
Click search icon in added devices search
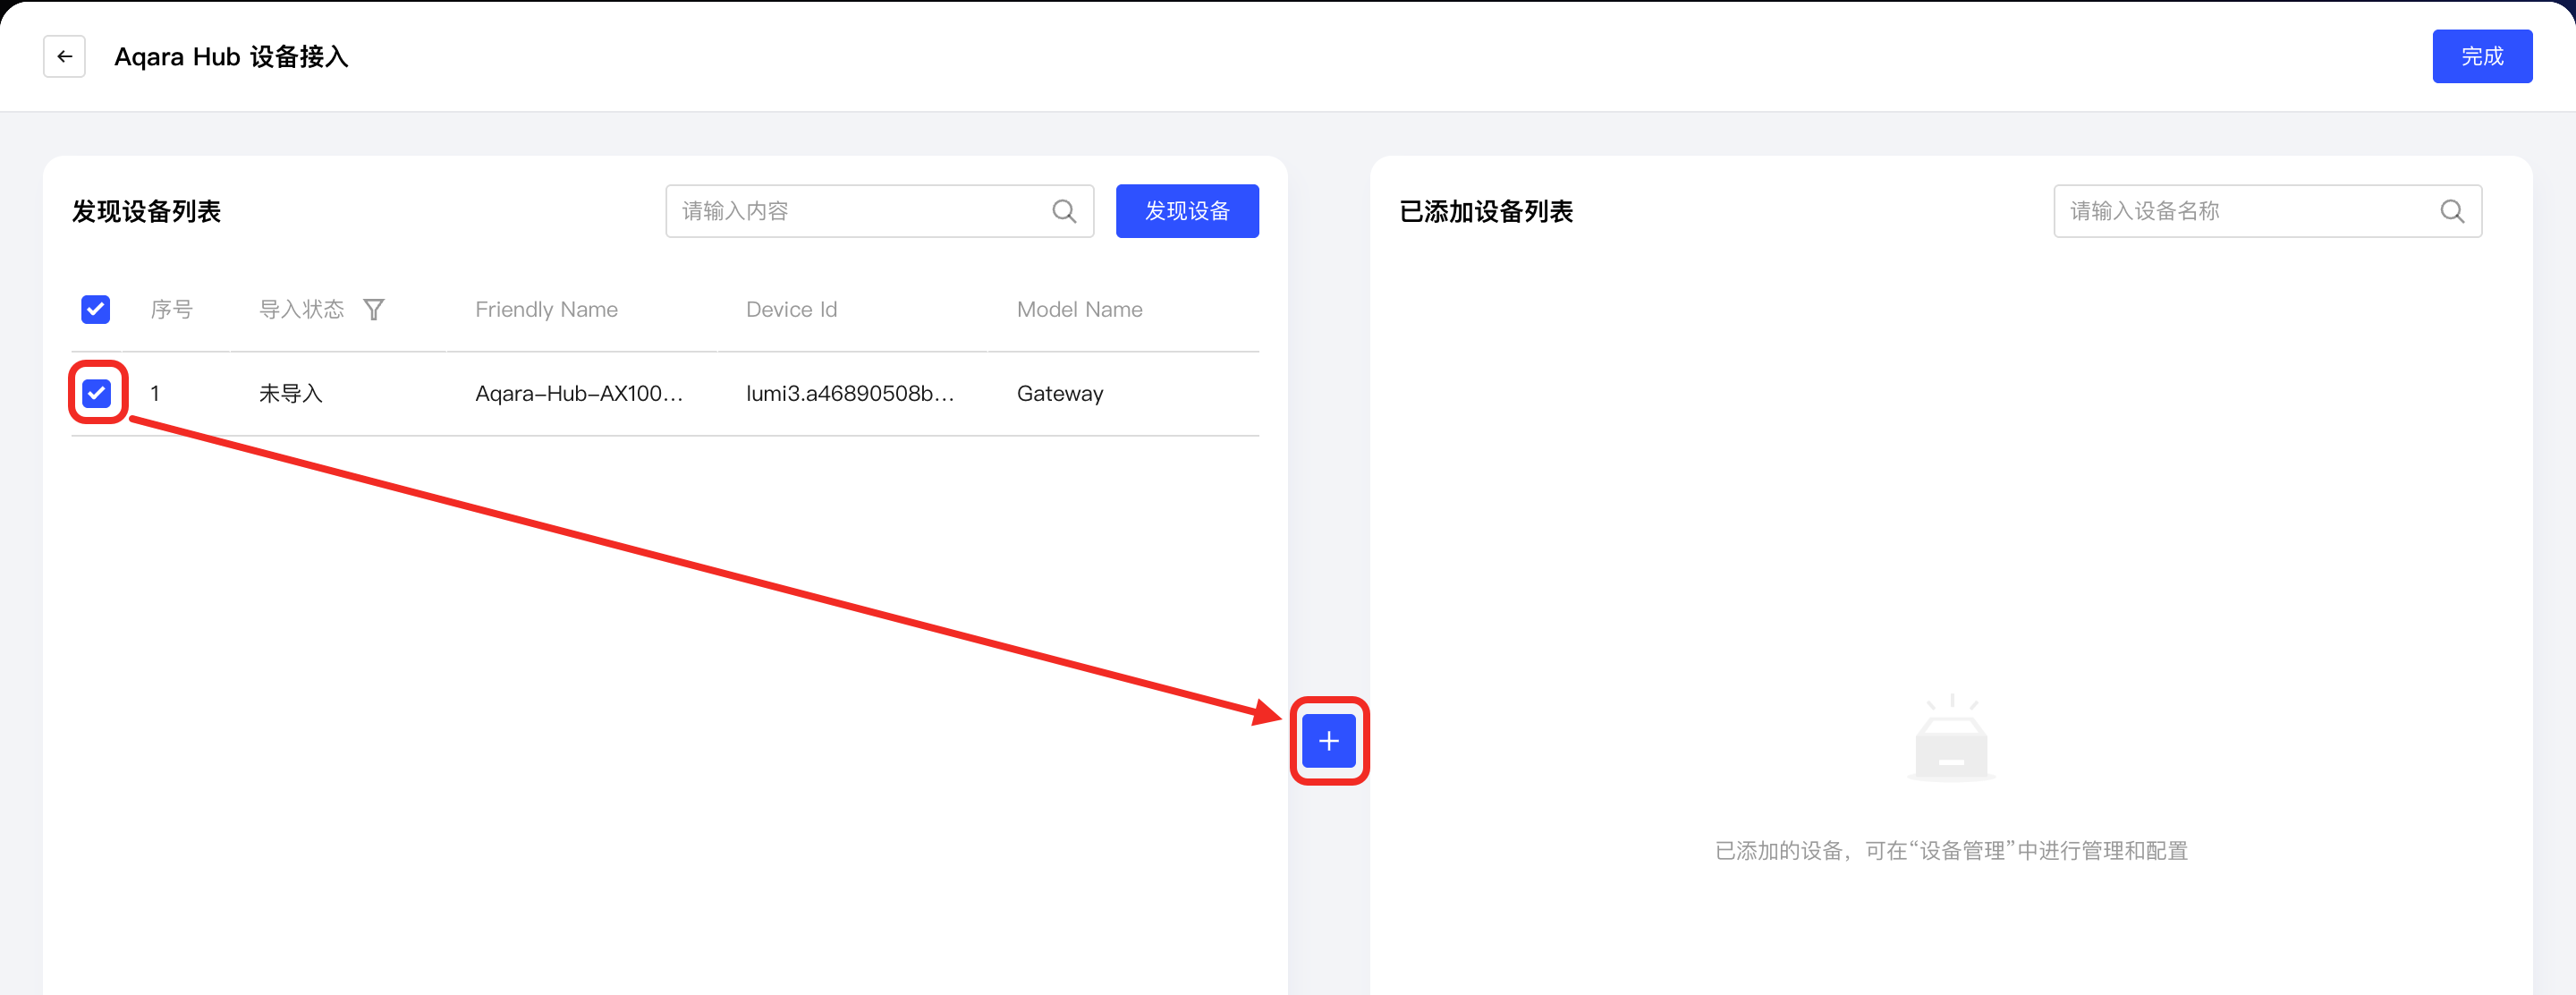coord(2452,211)
